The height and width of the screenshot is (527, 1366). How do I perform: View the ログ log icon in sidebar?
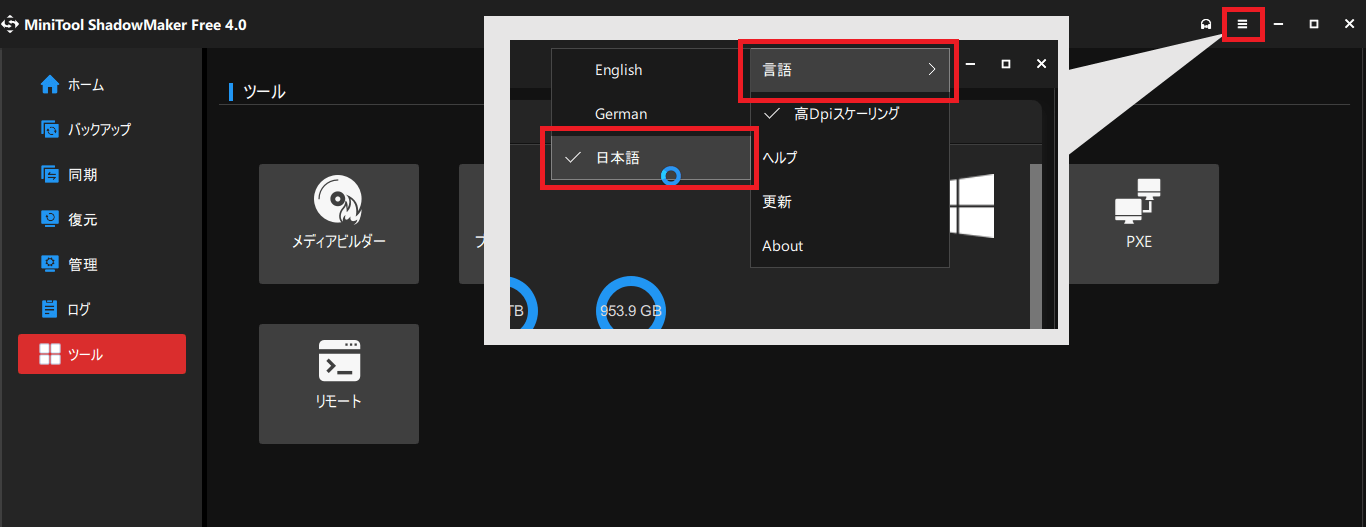pos(50,309)
